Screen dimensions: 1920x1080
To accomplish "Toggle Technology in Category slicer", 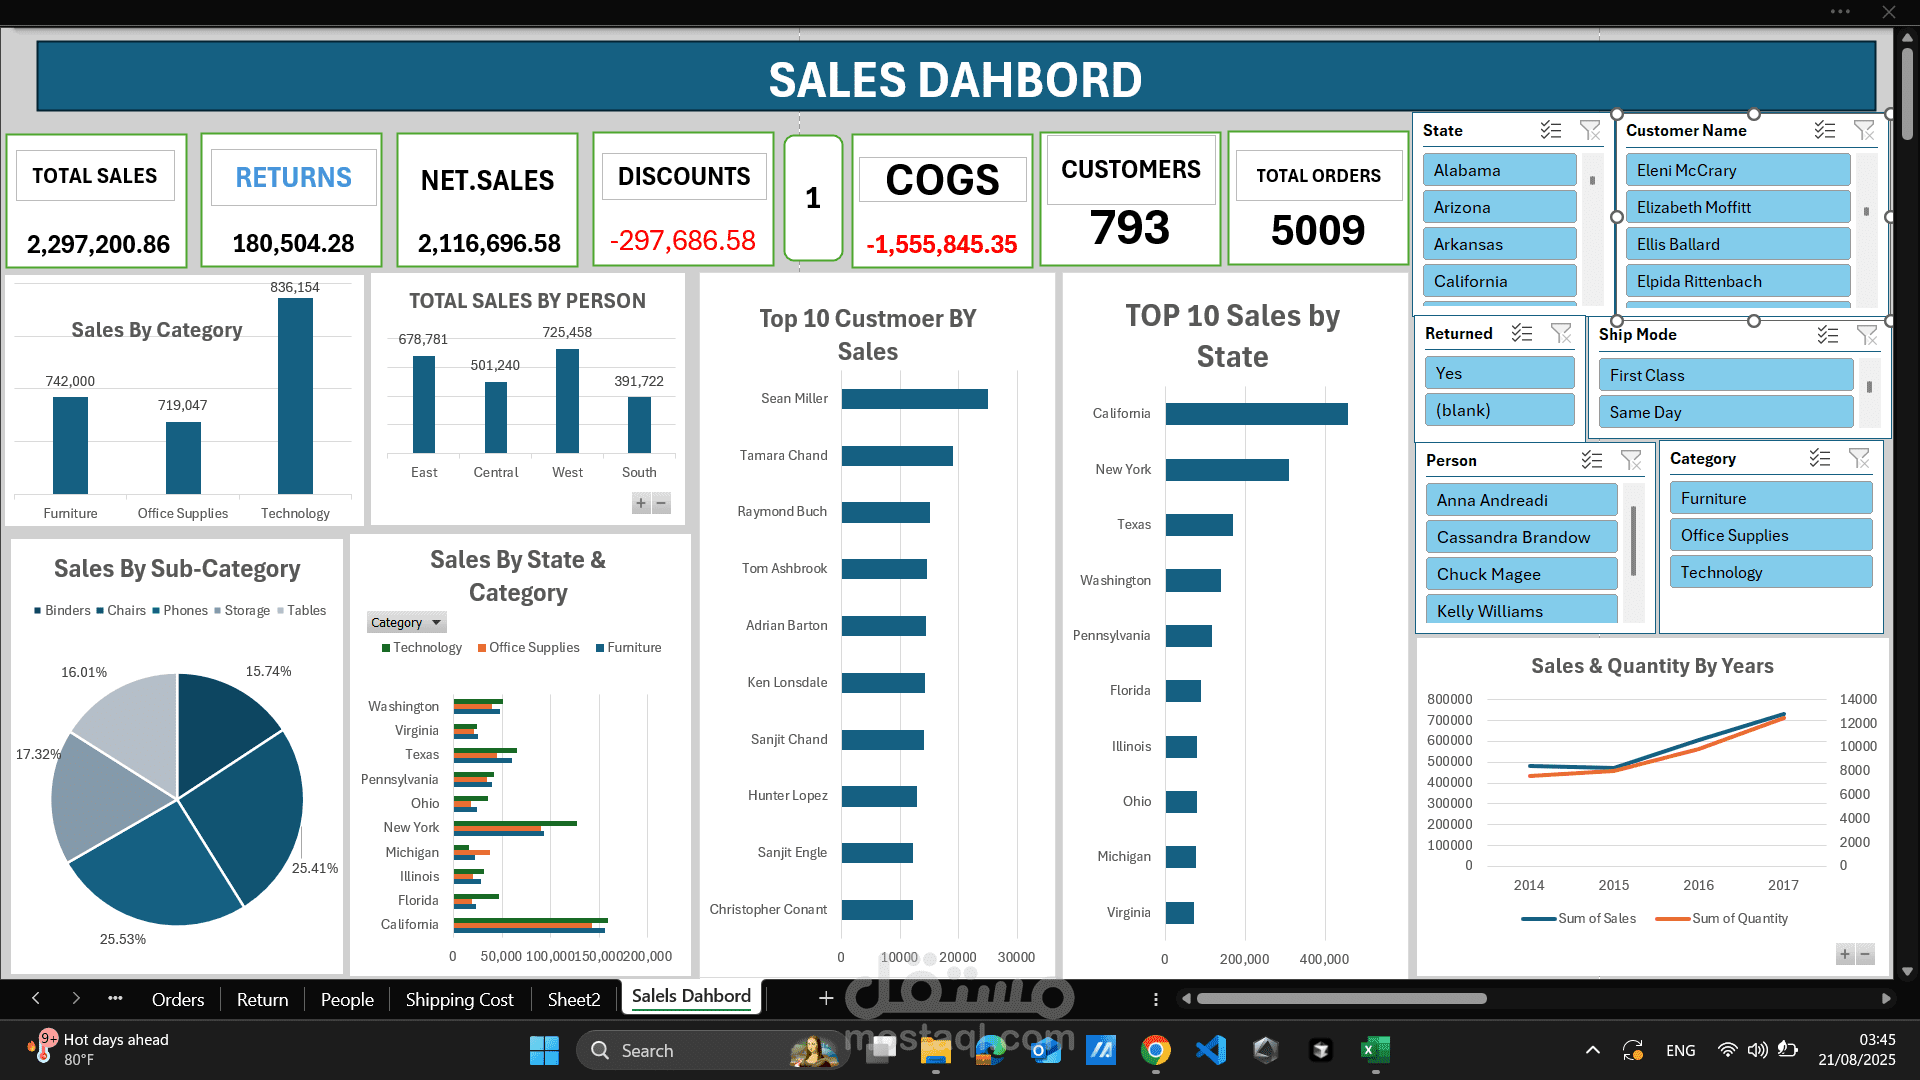I will coord(1770,572).
